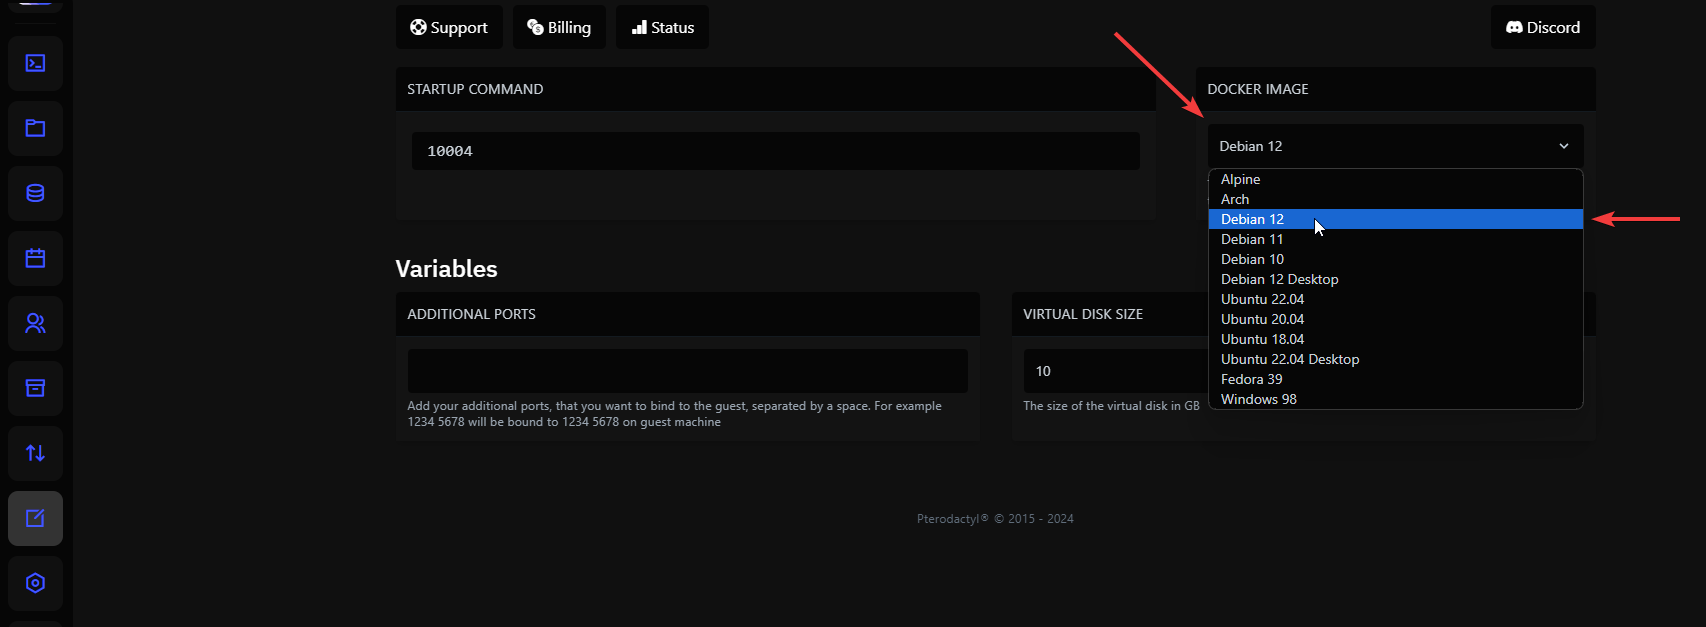1706x627 pixels.
Task: Select Fedora 39 option
Action: (x=1395, y=379)
